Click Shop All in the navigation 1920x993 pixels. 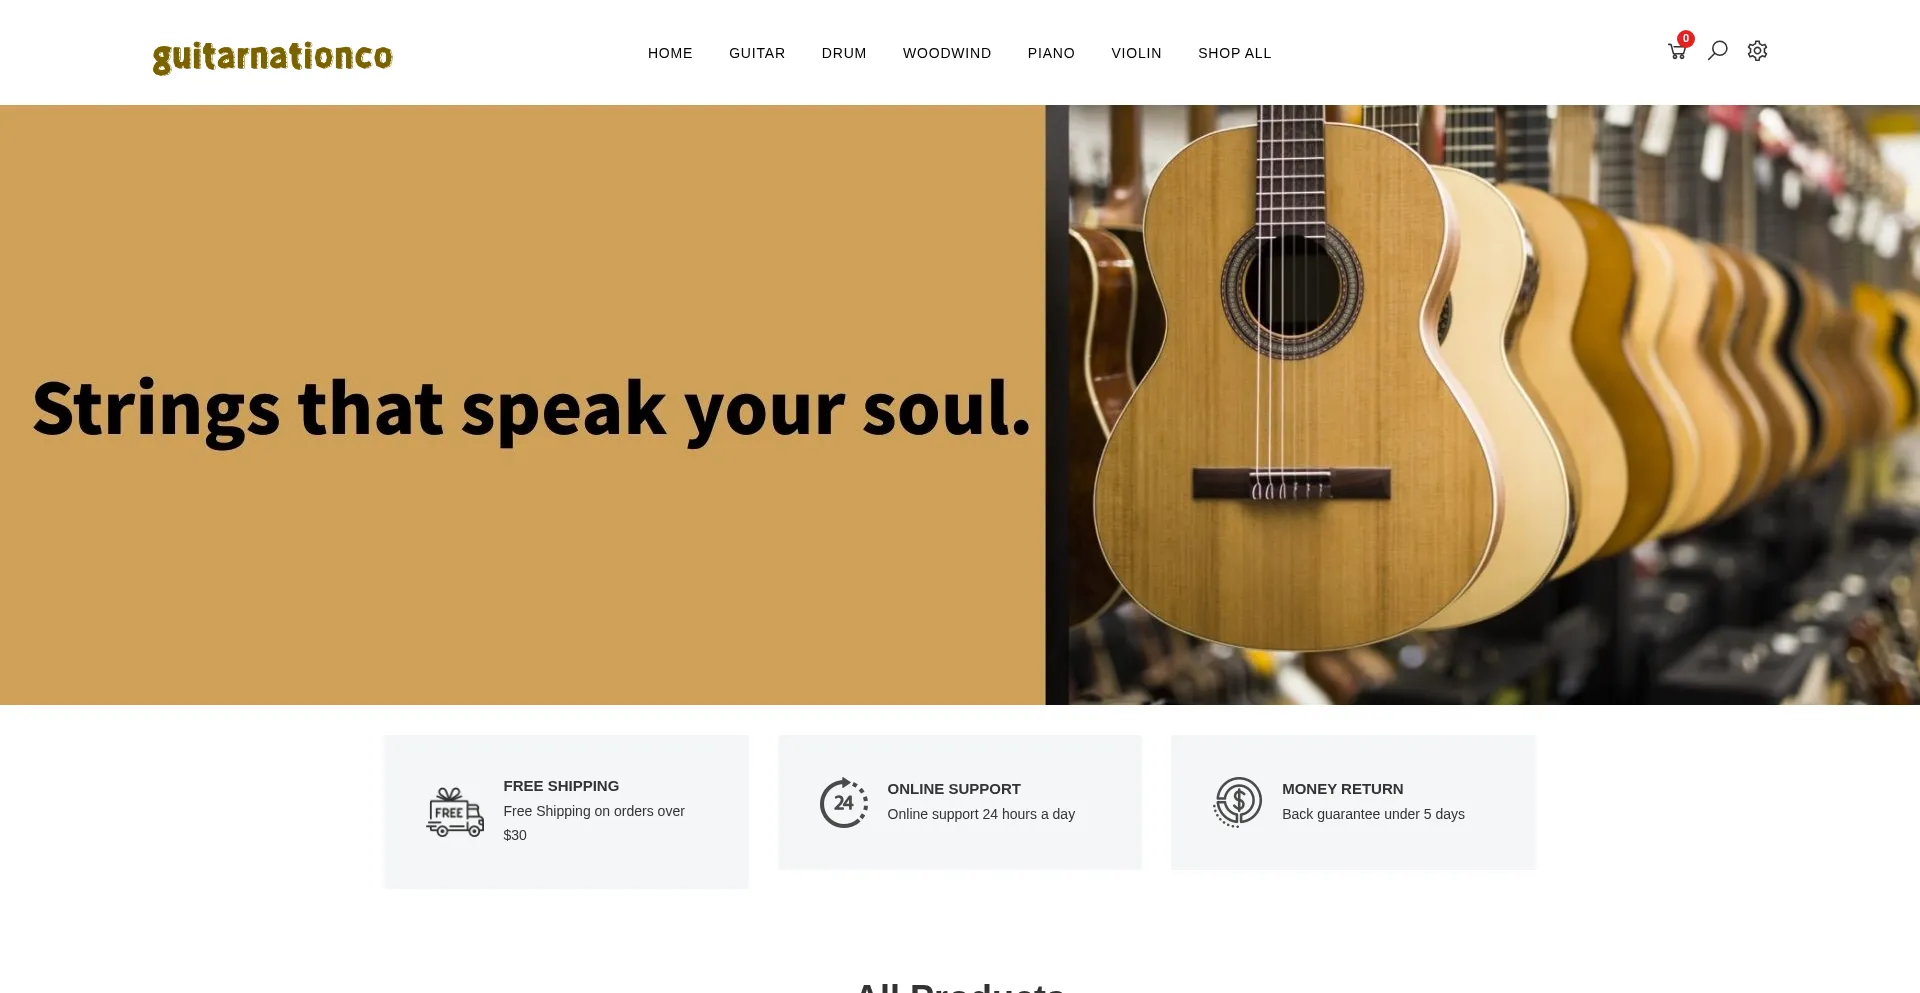click(x=1234, y=53)
